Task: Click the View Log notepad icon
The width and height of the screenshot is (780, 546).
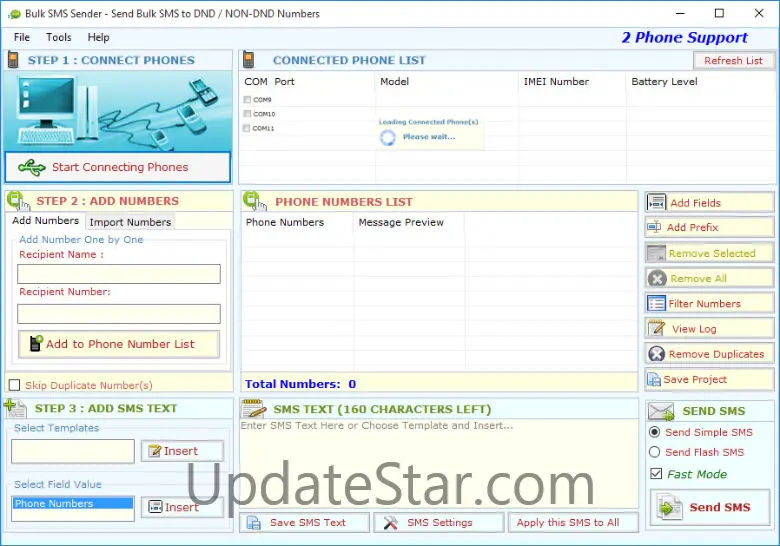Action: pos(657,329)
